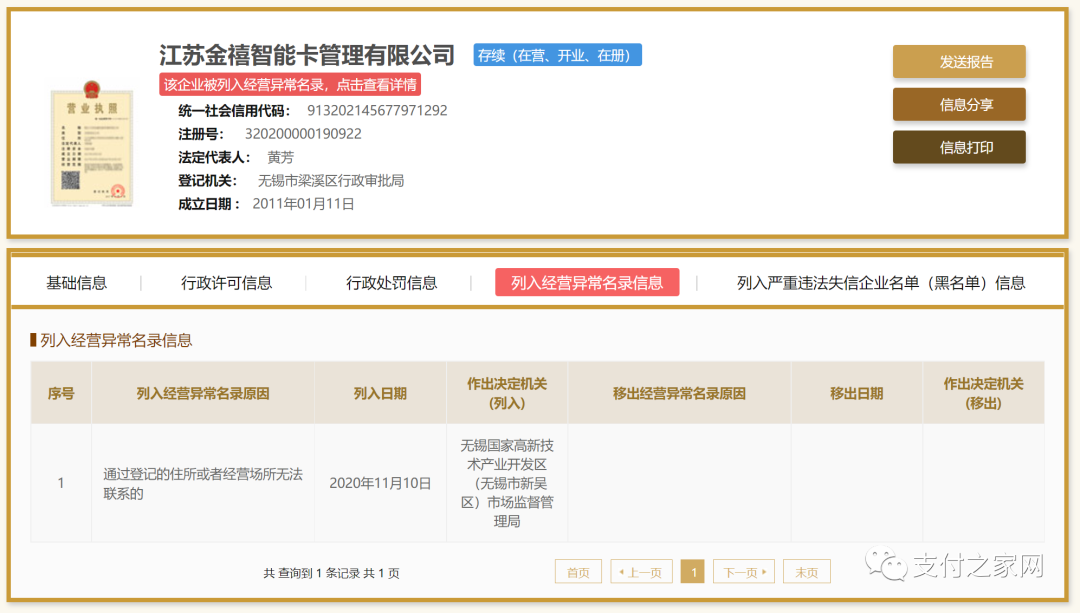Click the 作出决定机关 (移出) column header

coord(984,393)
